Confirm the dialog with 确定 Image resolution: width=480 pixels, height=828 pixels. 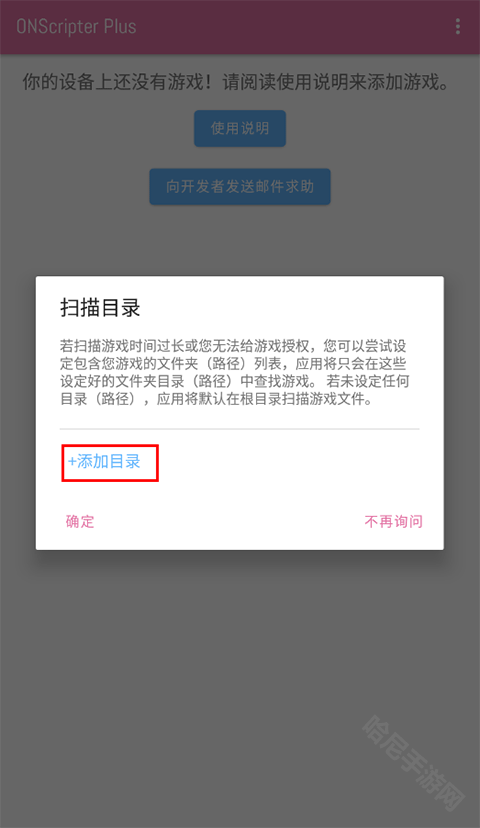[x=80, y=522]
